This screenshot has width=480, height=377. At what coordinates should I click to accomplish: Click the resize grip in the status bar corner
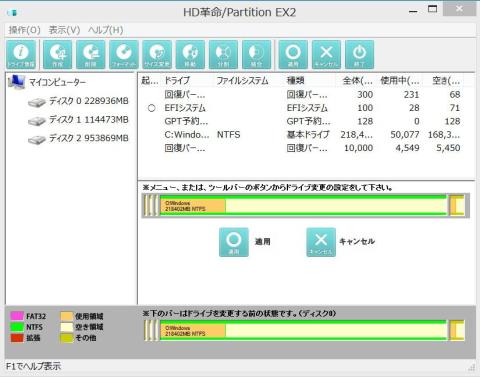click(472, 367)
